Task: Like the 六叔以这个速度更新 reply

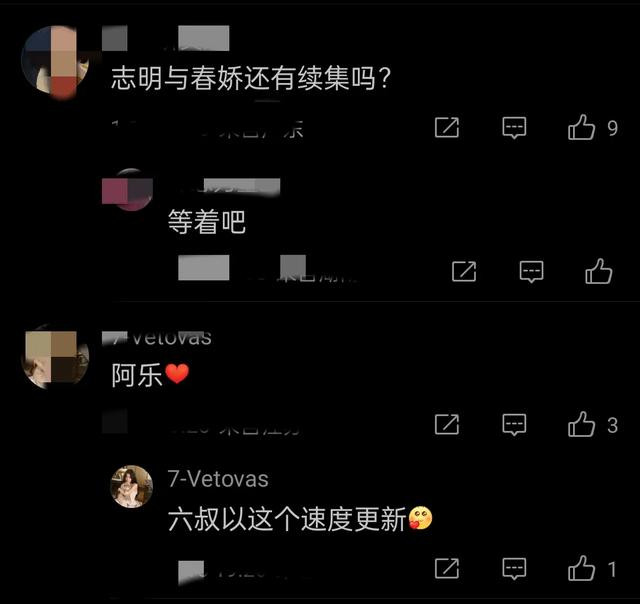Action: [x=581, y=568]
